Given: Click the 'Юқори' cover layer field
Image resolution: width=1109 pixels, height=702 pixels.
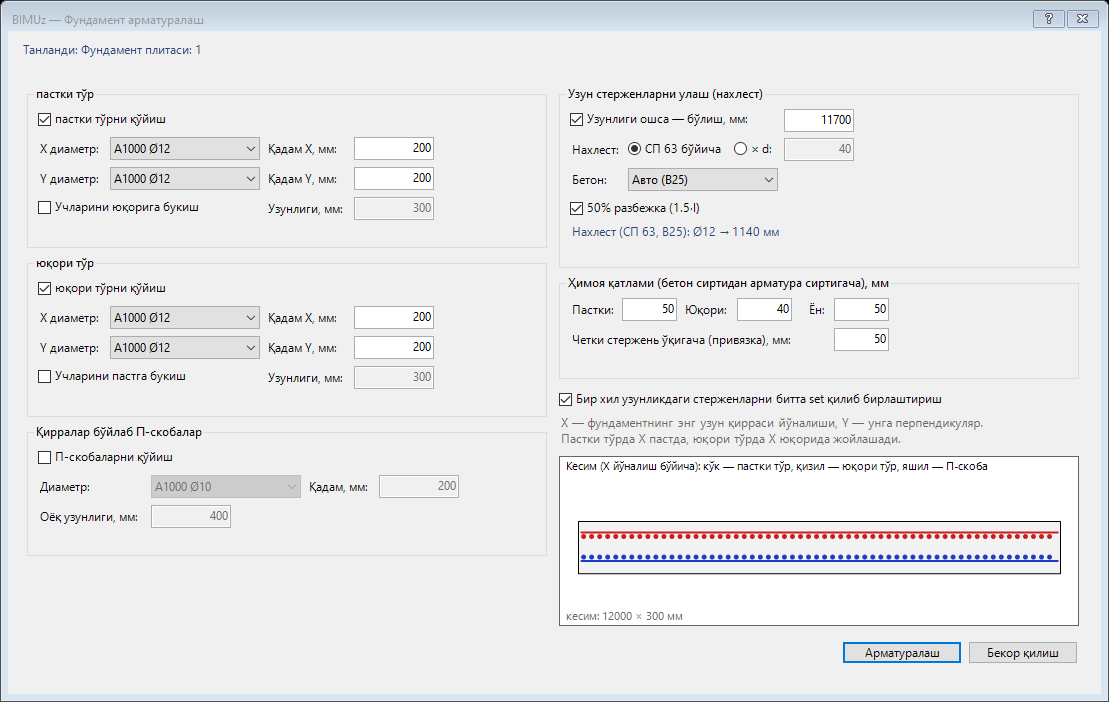Looking at the screenshot, I should [765, 310].
